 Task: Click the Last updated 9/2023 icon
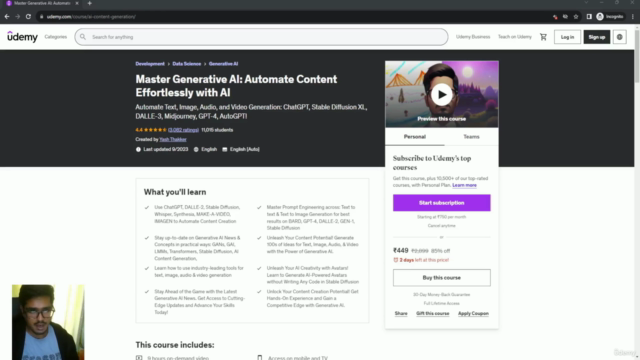[x=138, y=149]
